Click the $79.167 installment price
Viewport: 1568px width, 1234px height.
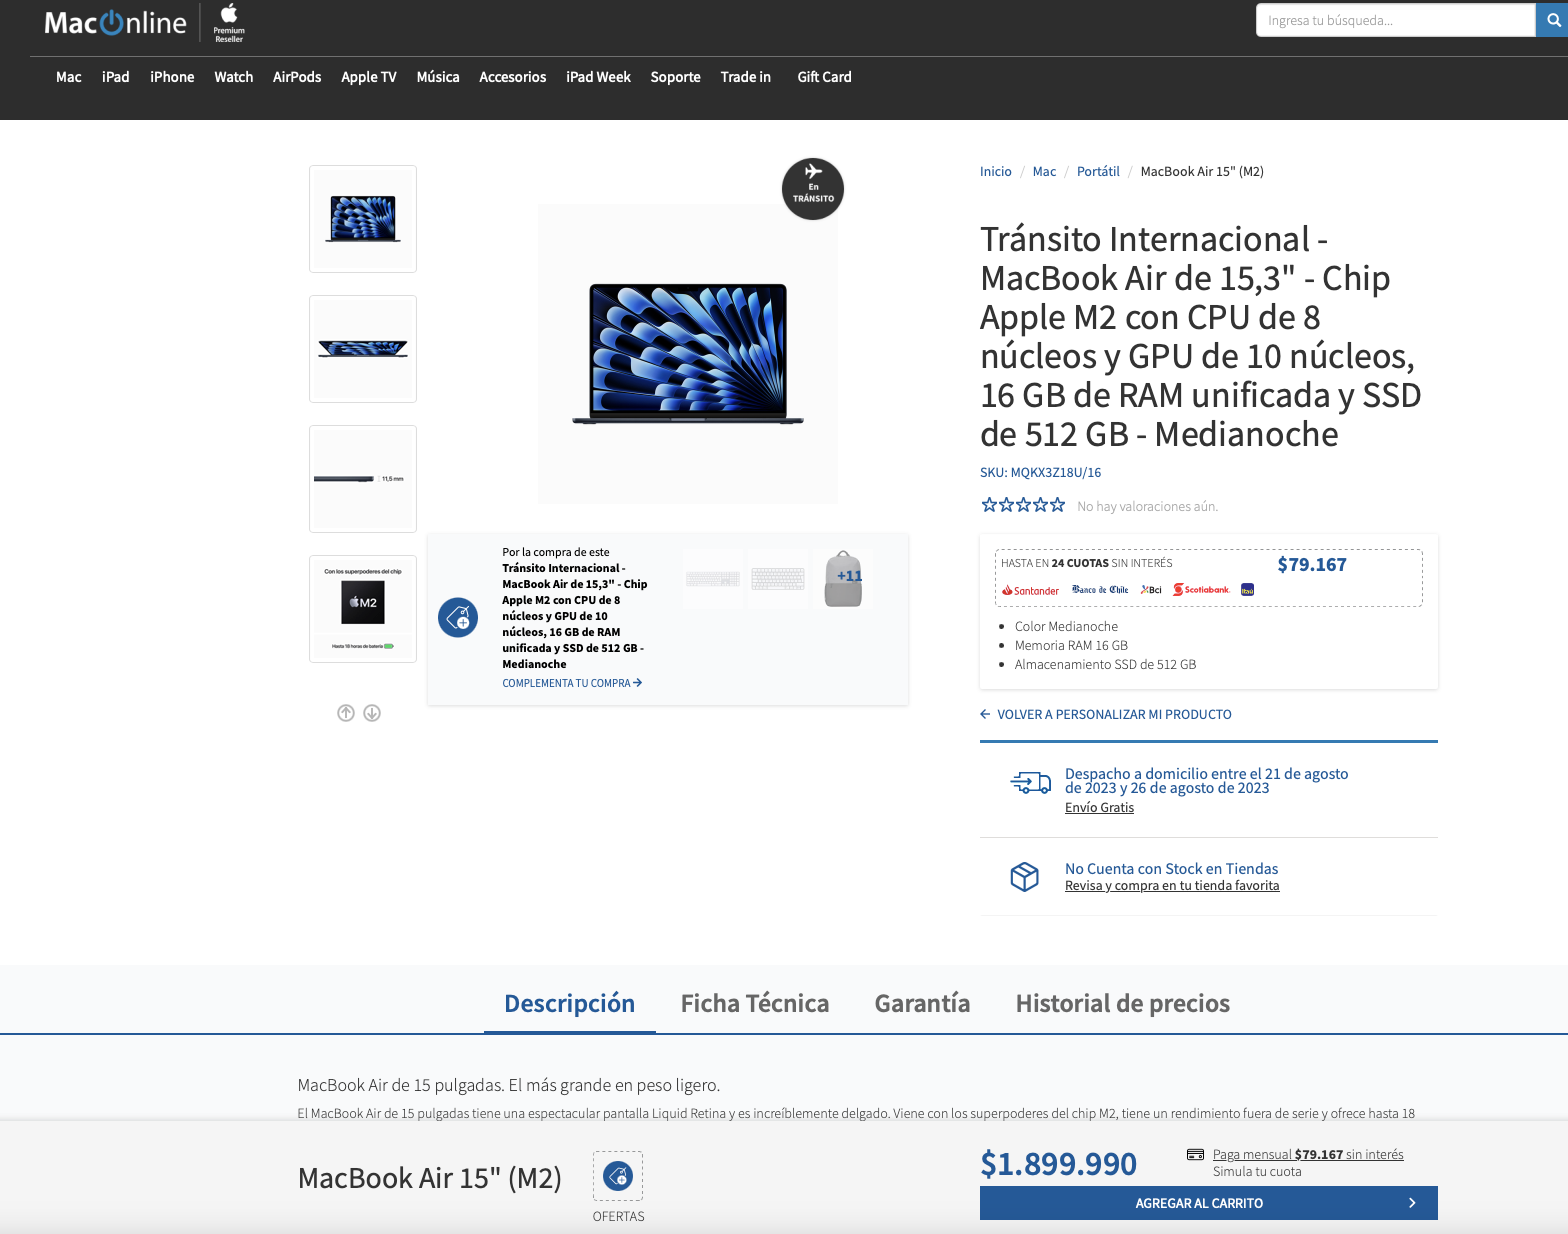coord(1312,565)
